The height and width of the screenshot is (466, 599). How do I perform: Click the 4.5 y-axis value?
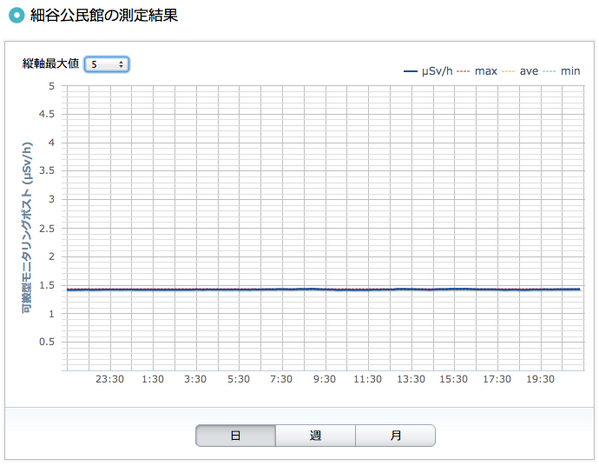(x=47, y=114)
